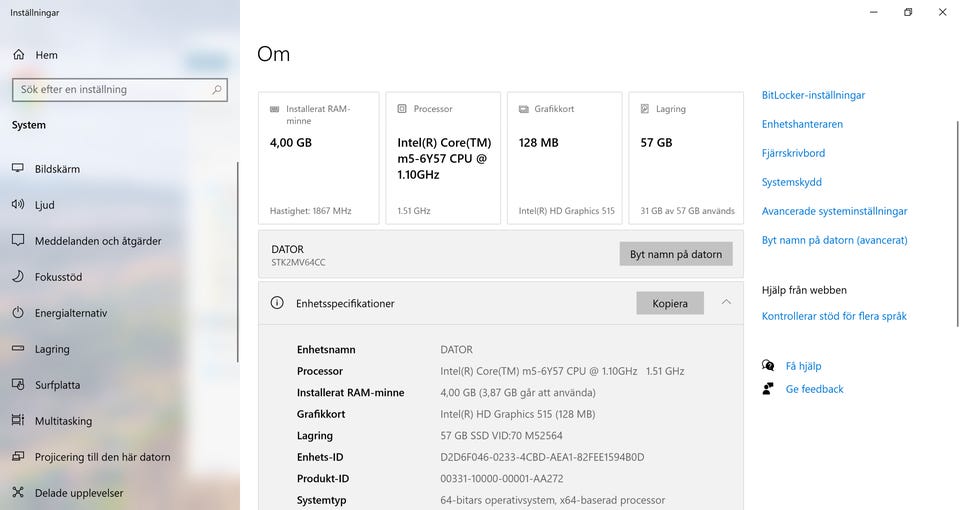Copy device specifications with Kopiera
The image size is (960, 510).
(669, 303)
